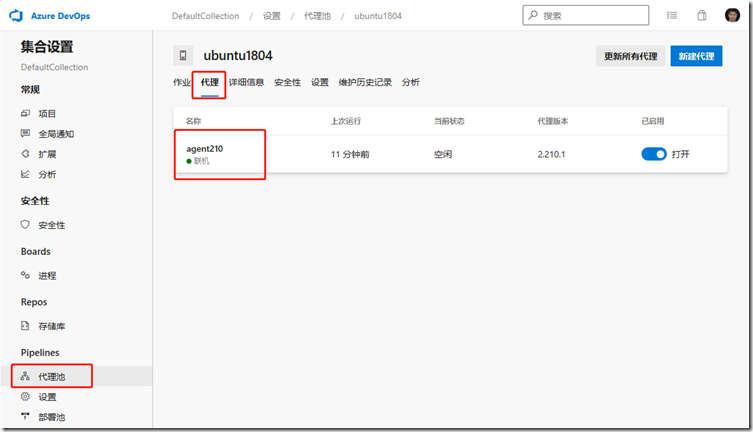Click the 11 分钟前 last run cell
Viewport: 753px width, 432px height.
coord(350,154)
